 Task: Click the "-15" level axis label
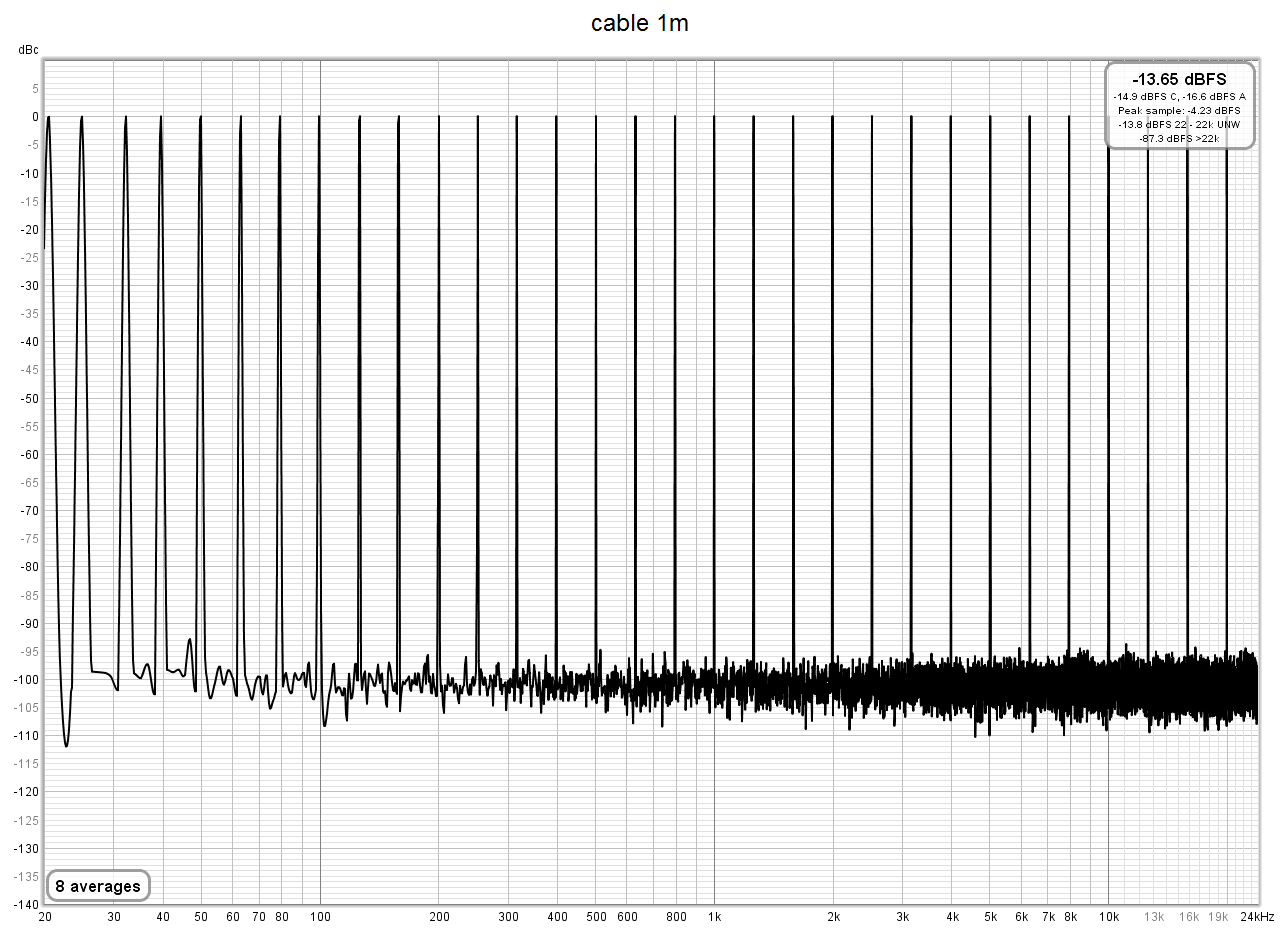[x=28, y=201]
